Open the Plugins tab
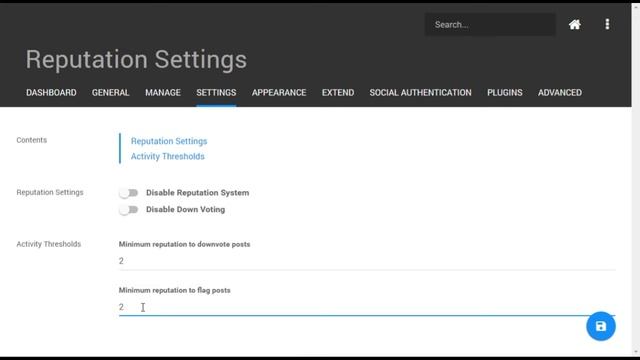The image size is (640, 360). point(504,93)
